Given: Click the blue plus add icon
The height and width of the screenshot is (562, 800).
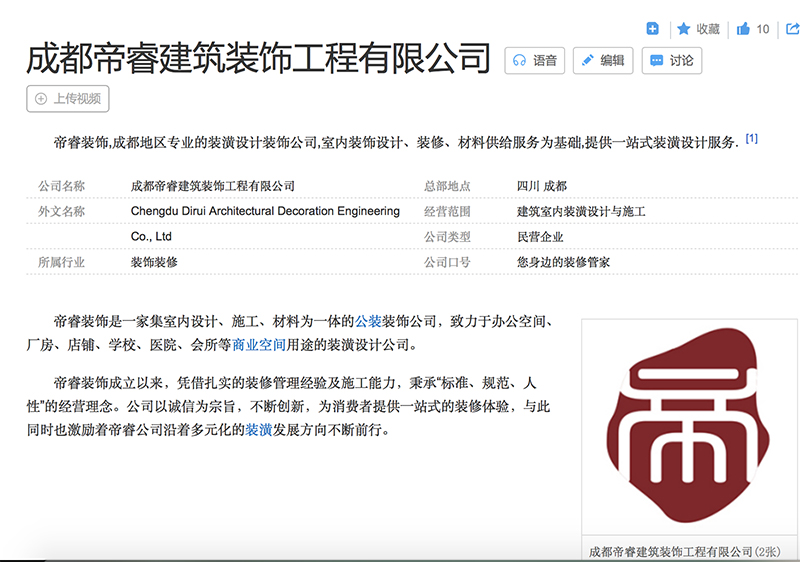Looking at the screenshot, I should point(652,29).
